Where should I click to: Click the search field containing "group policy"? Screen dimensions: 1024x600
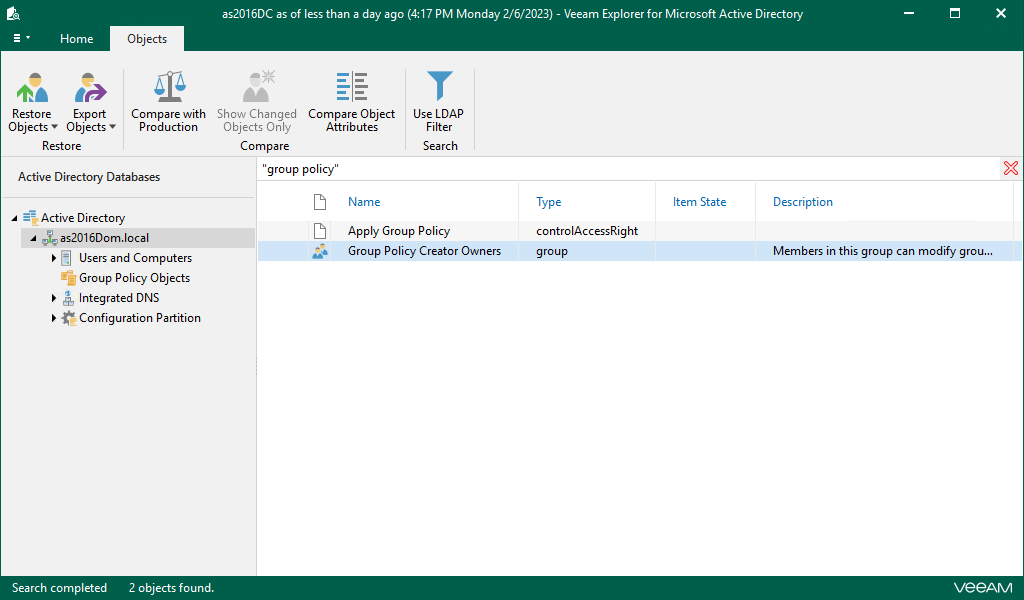coord(620,169)
